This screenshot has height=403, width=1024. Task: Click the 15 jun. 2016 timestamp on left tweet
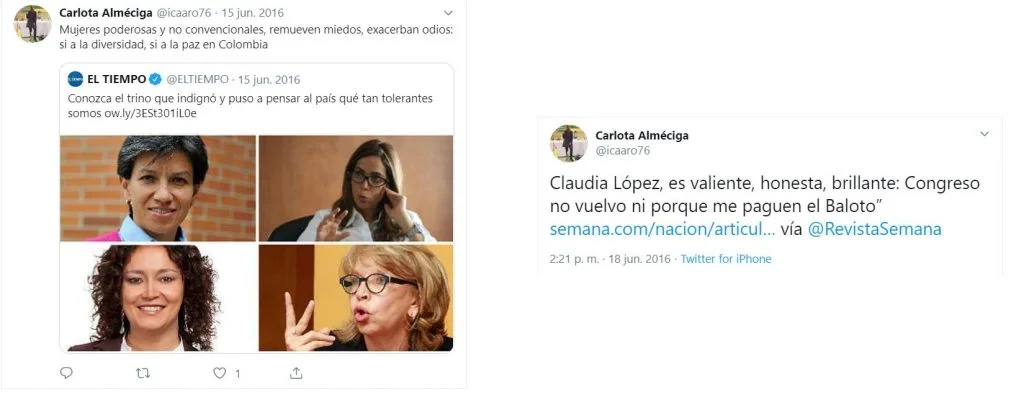[x=253, y=13]
